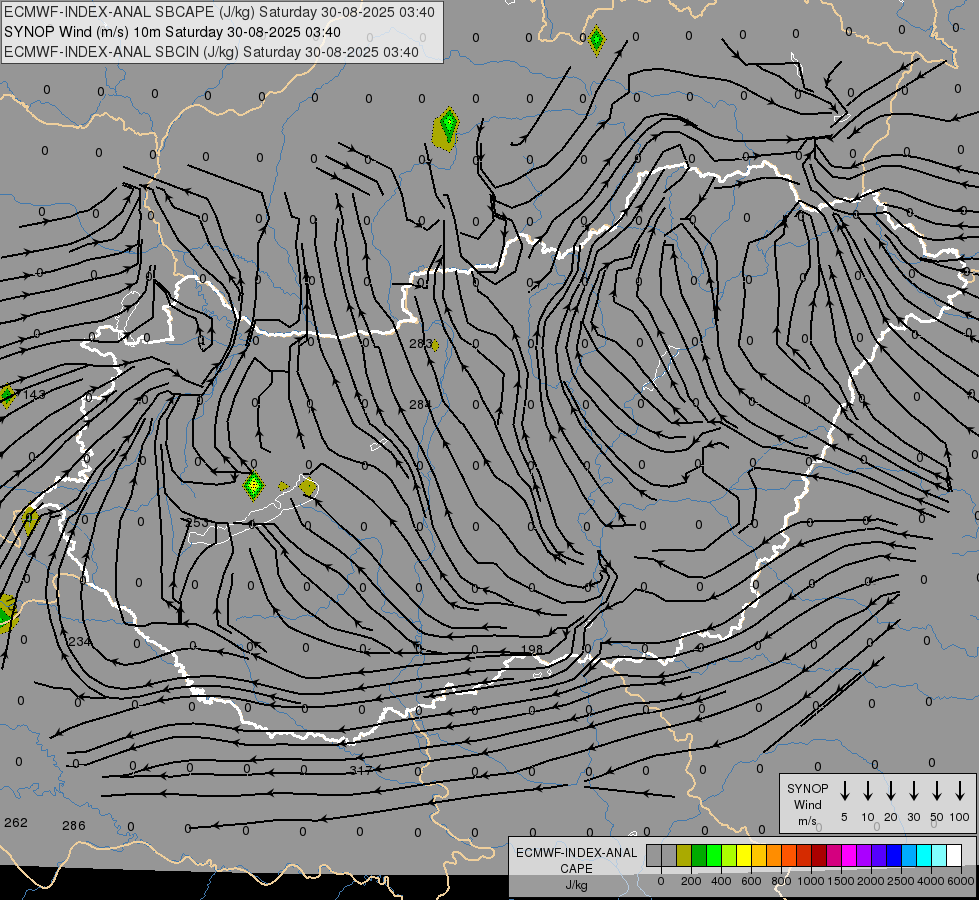Click the wind legend arrow above 30
The width and height of the screenshot is (979, 900).
click(913, 791)
